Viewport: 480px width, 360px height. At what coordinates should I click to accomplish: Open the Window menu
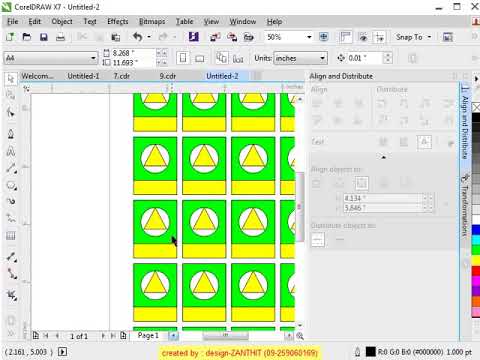pos(243,22)
